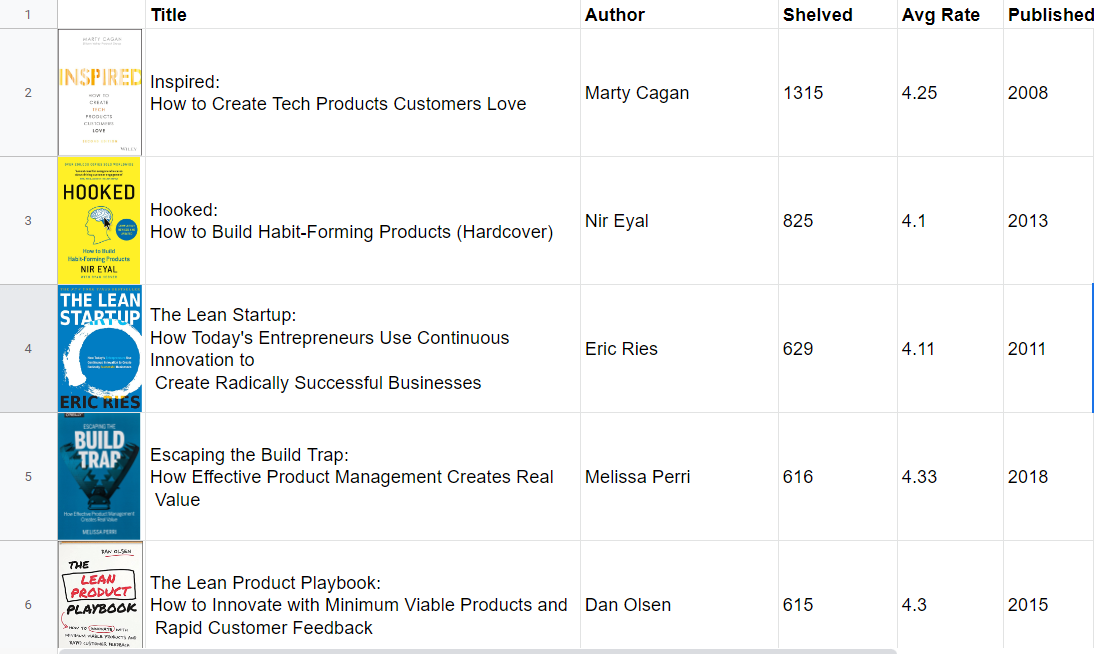Click row number 4 header

tap(28, 348)
